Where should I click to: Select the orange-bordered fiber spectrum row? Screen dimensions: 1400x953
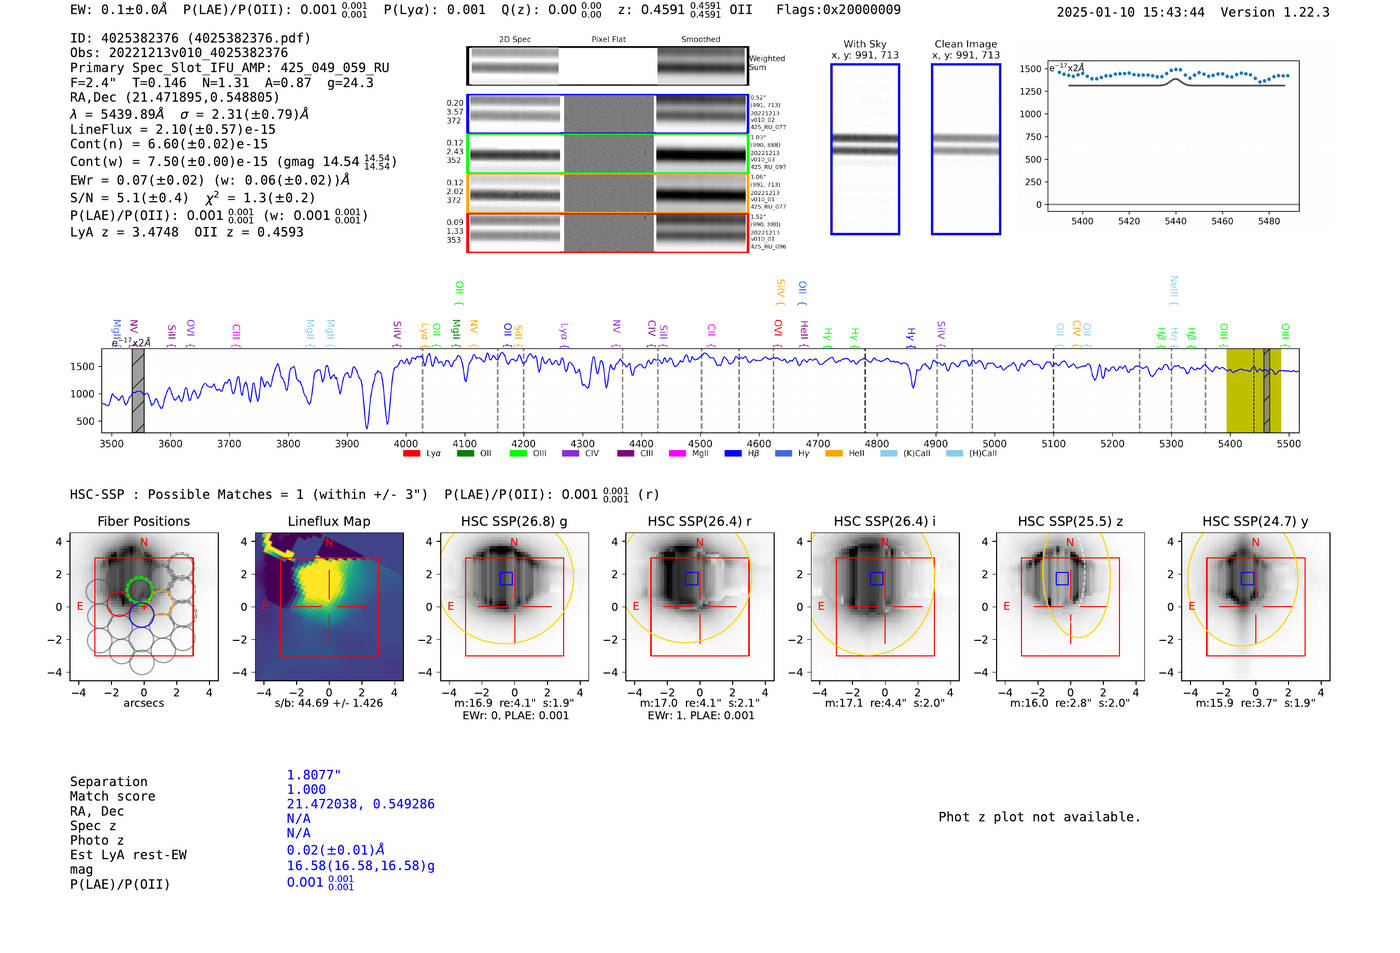607,193
